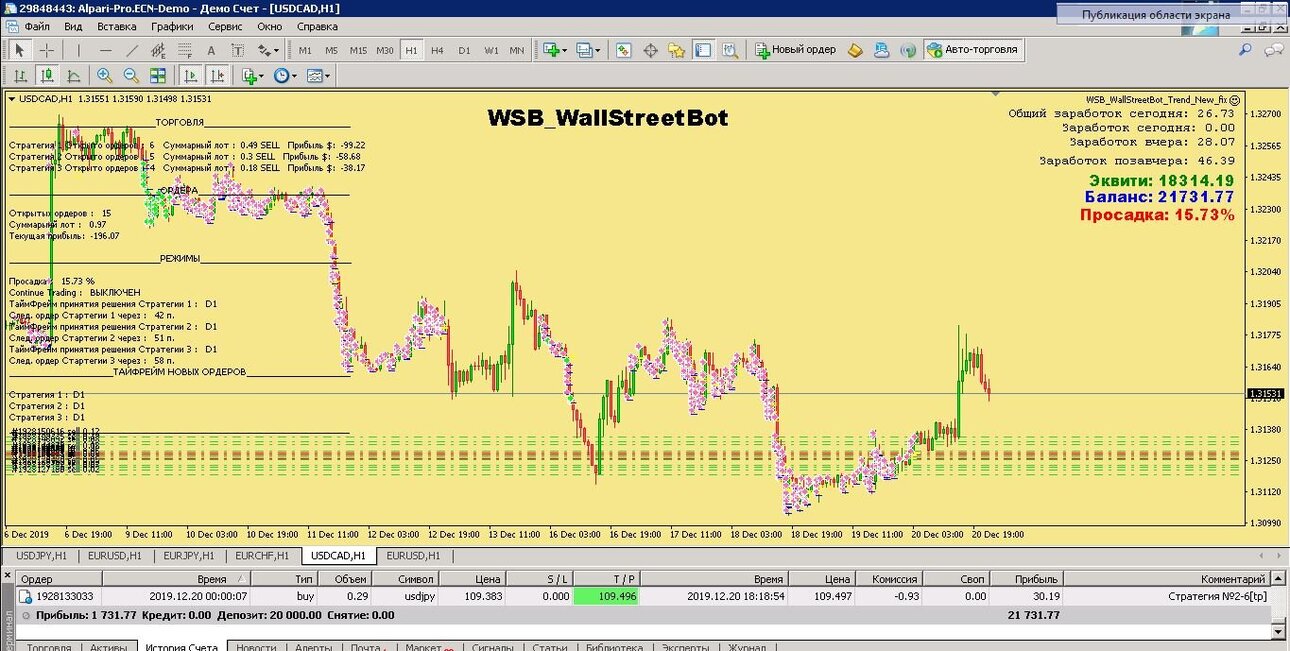Open the New chart dropdown

(555, 50)
